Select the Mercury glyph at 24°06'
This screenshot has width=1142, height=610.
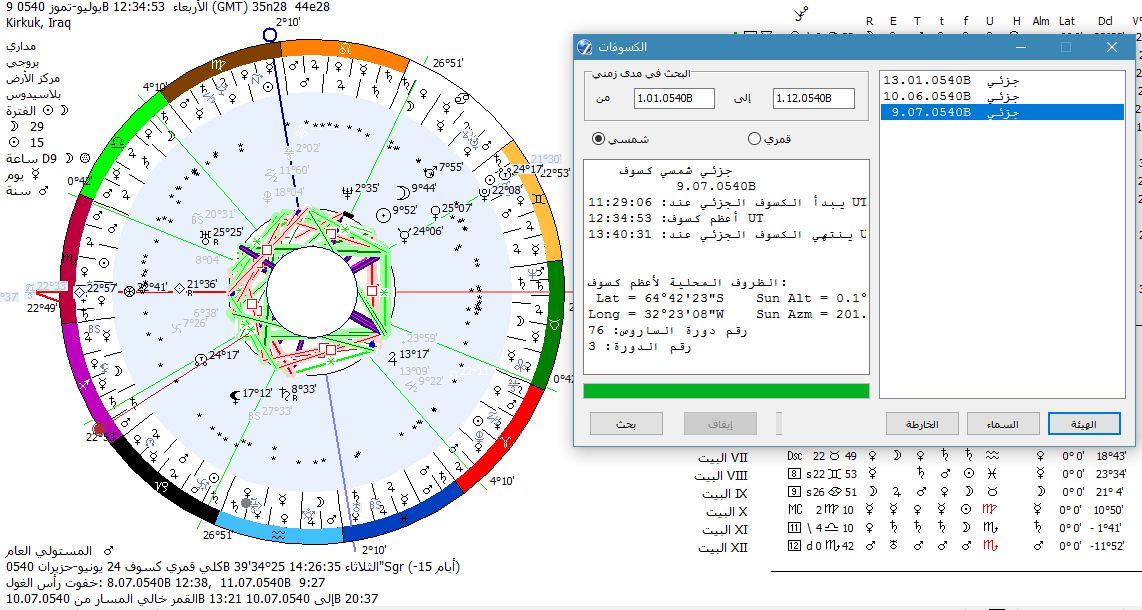[x=403, y=234]
